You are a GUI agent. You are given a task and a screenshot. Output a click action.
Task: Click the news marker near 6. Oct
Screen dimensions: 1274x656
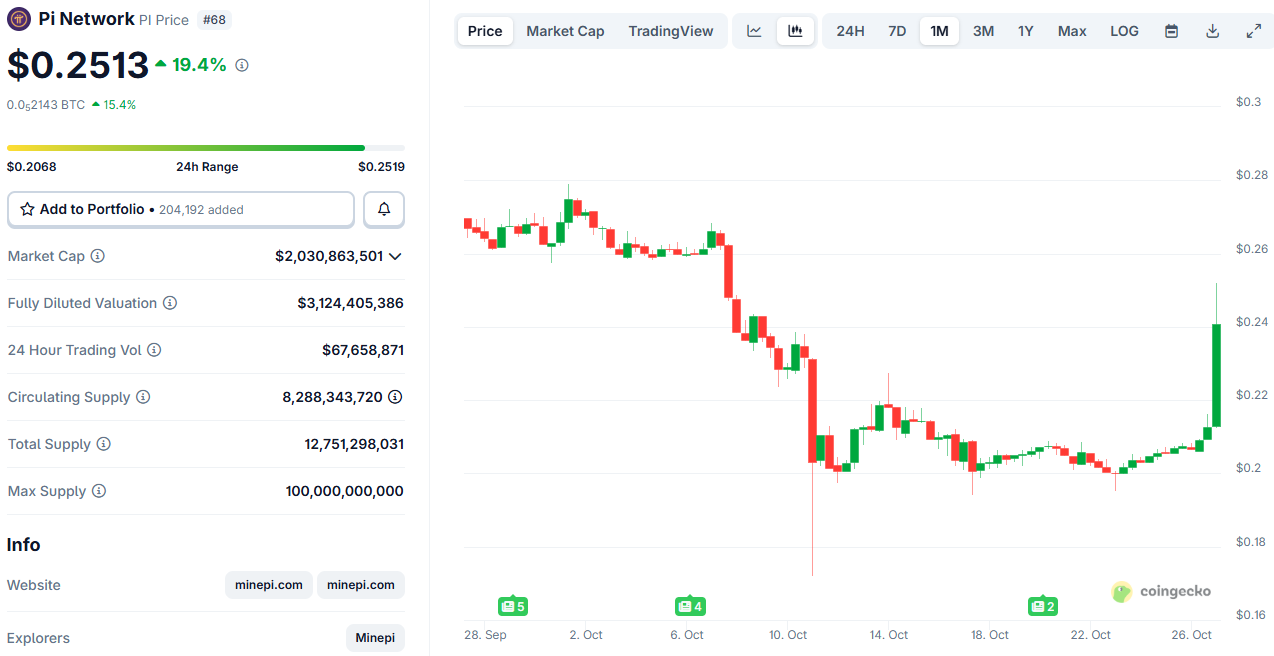(x=690, y=606)
